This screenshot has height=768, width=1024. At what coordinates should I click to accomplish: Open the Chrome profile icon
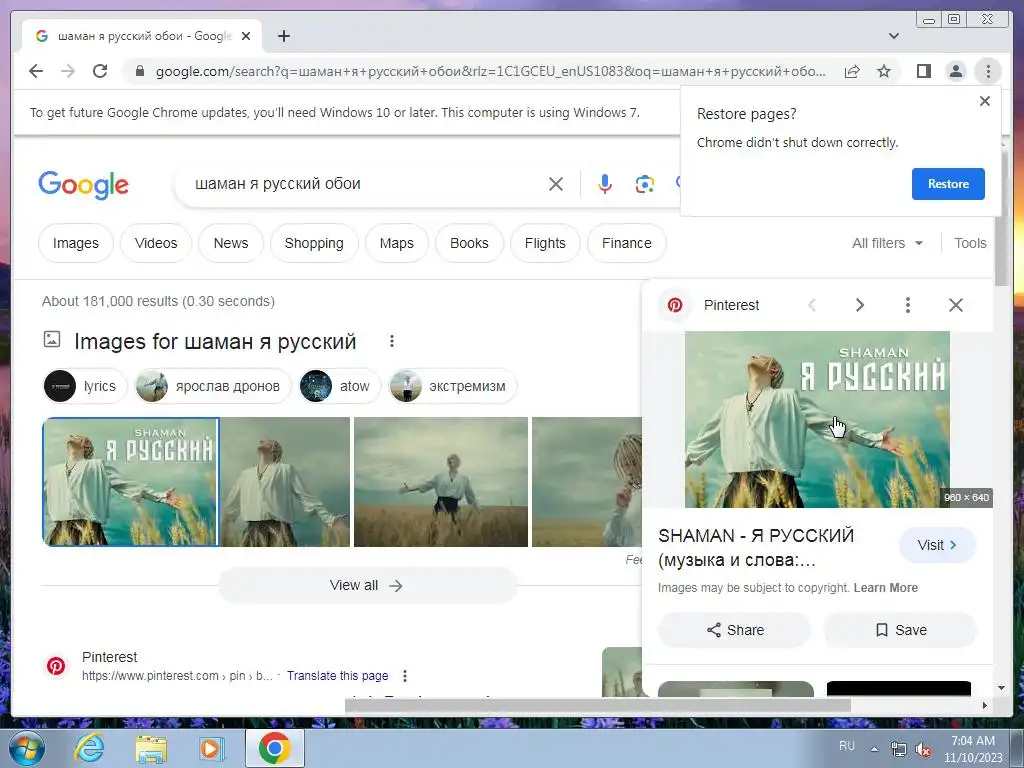coord(955,71)
